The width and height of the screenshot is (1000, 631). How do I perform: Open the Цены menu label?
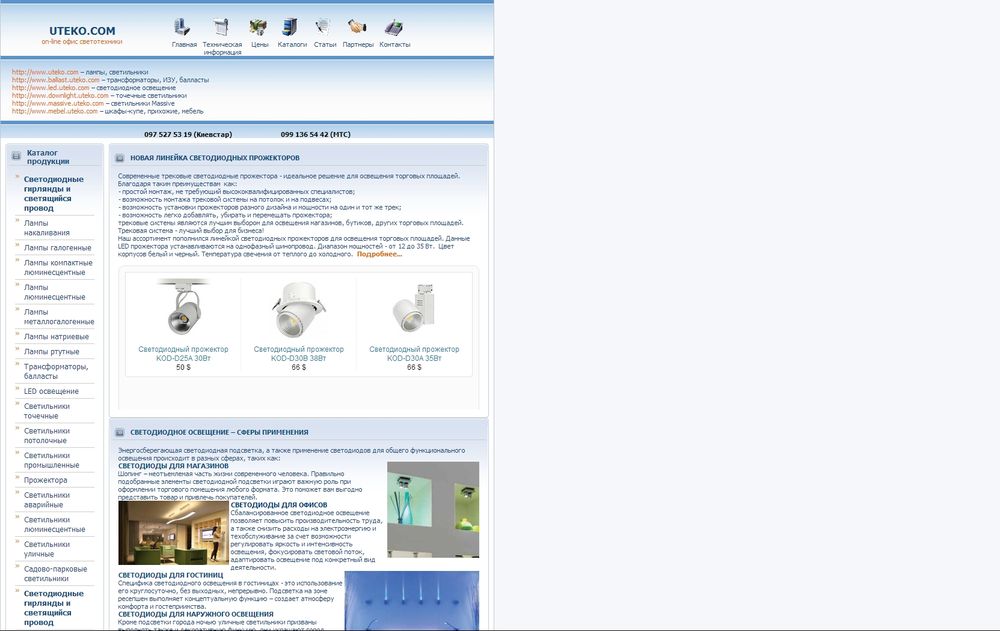coord(260,45)
